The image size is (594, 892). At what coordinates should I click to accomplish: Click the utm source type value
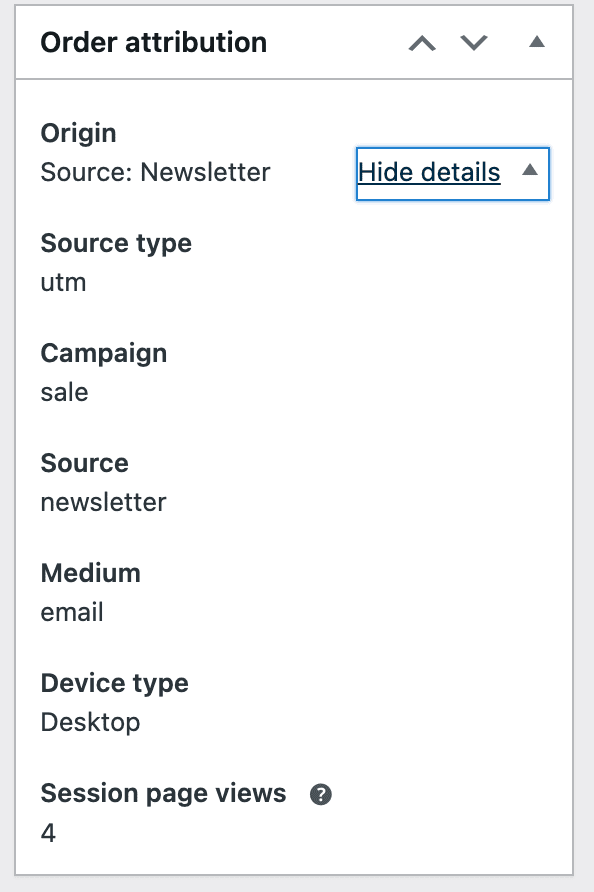coord(63,283)
